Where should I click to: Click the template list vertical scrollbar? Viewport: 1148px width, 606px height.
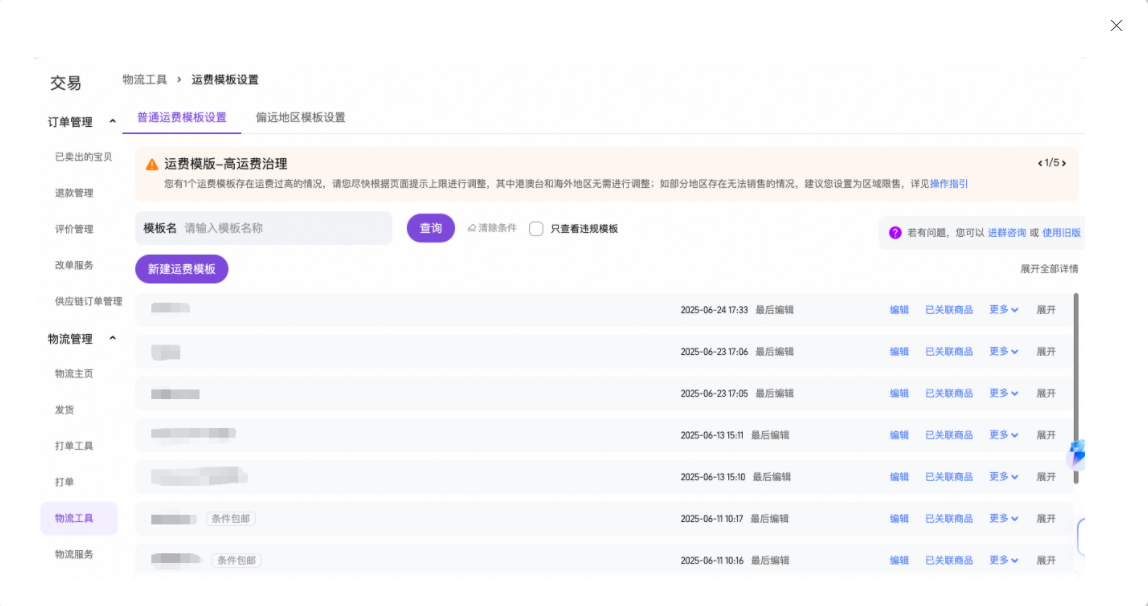pyautogui.click(x=1076, y=388)
